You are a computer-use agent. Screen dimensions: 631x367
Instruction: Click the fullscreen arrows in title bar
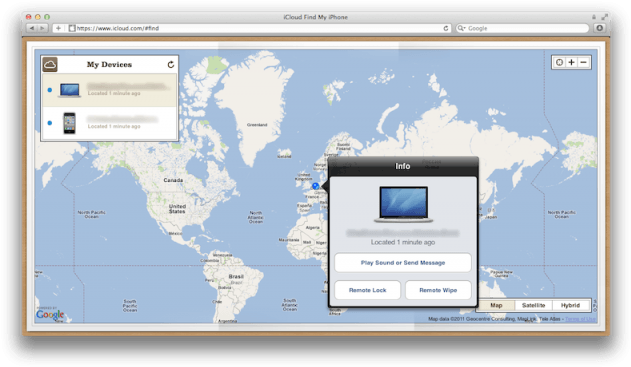(604, 17)
